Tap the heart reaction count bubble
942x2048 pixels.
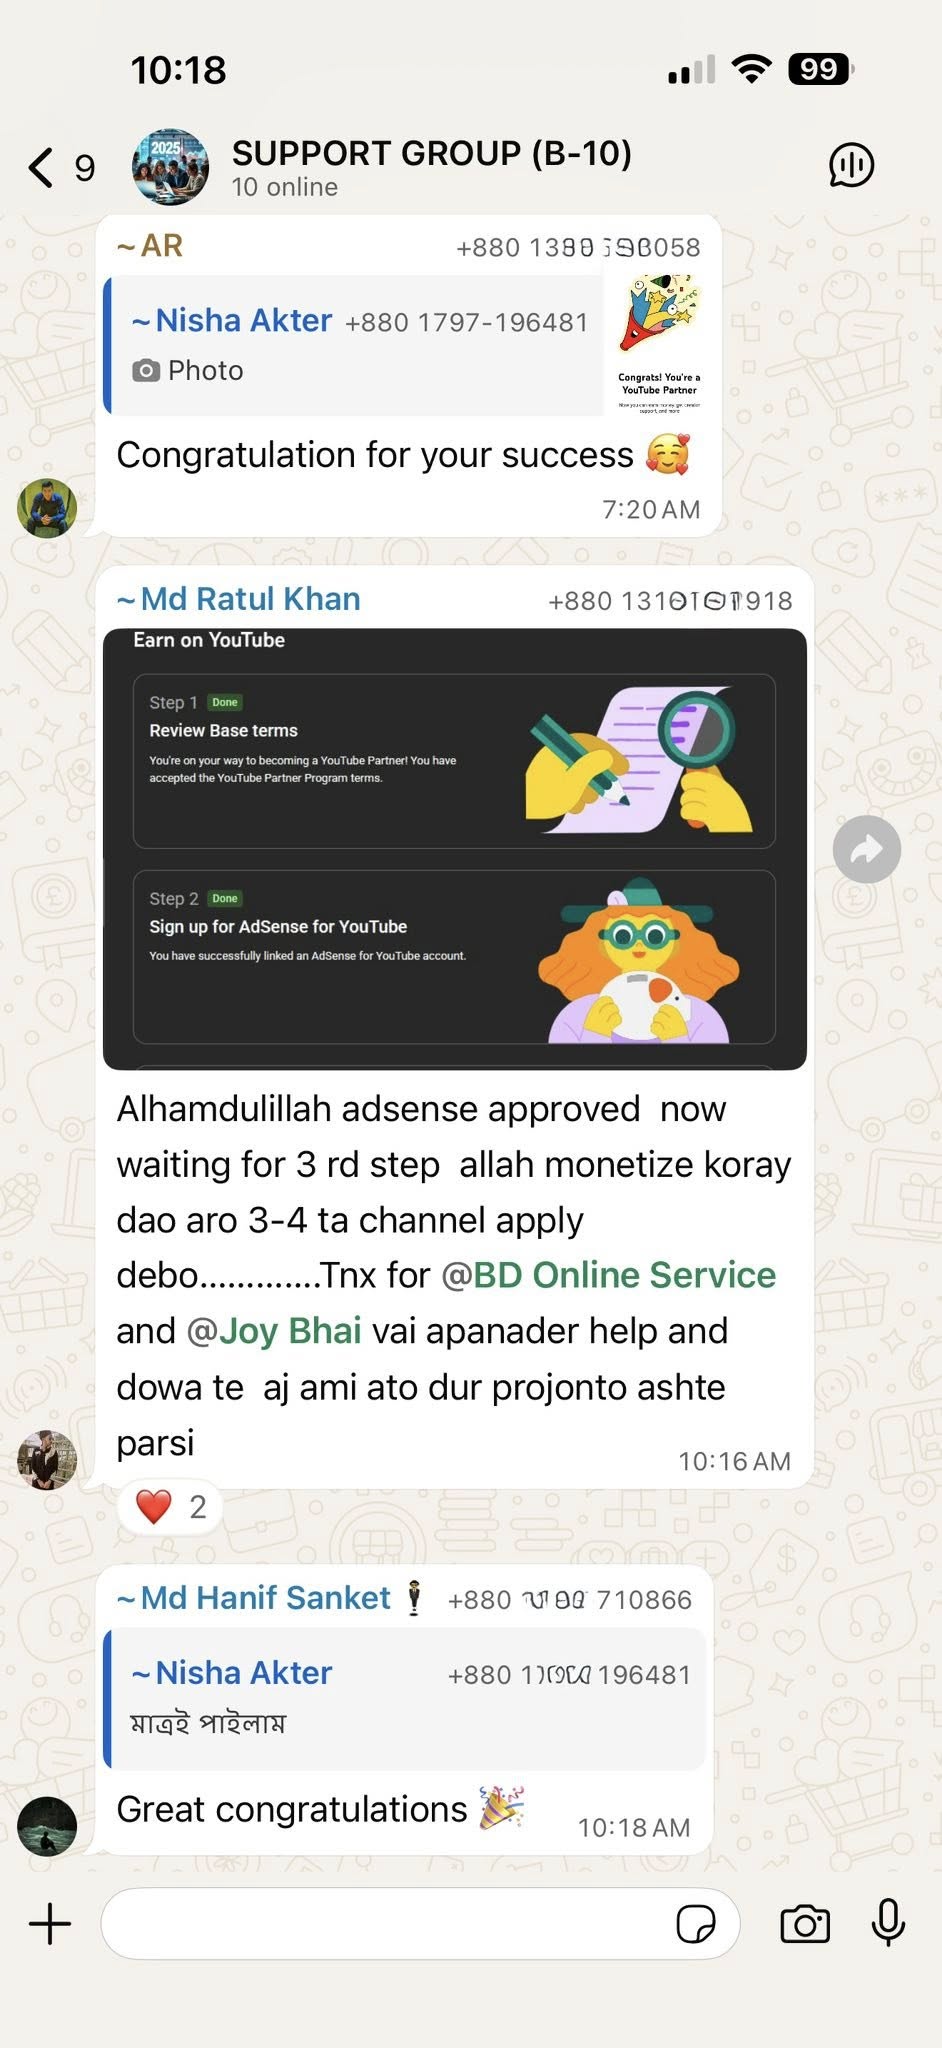pyautogui.click(x=169, y=1506)
